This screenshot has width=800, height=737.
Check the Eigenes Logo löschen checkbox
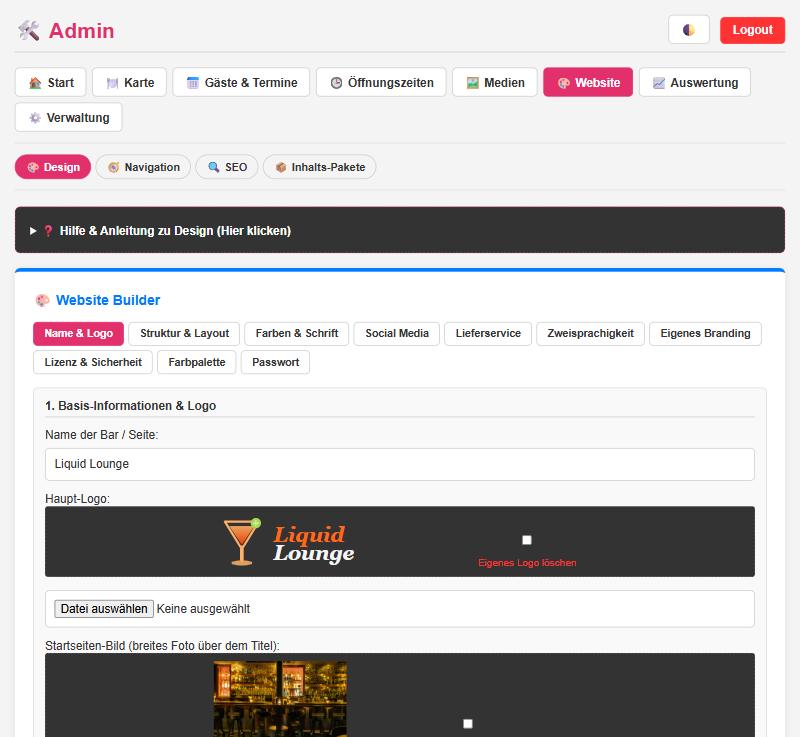point(527,540)
